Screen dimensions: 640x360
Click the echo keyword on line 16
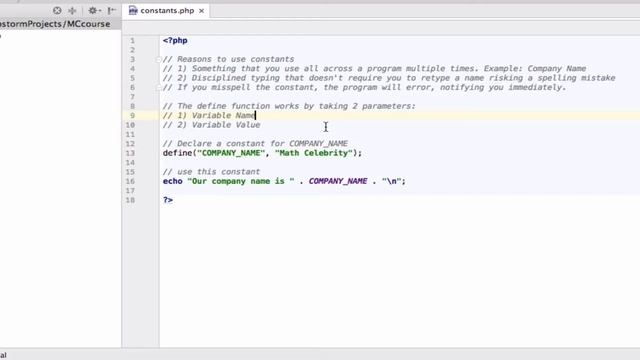coord(173,181)
